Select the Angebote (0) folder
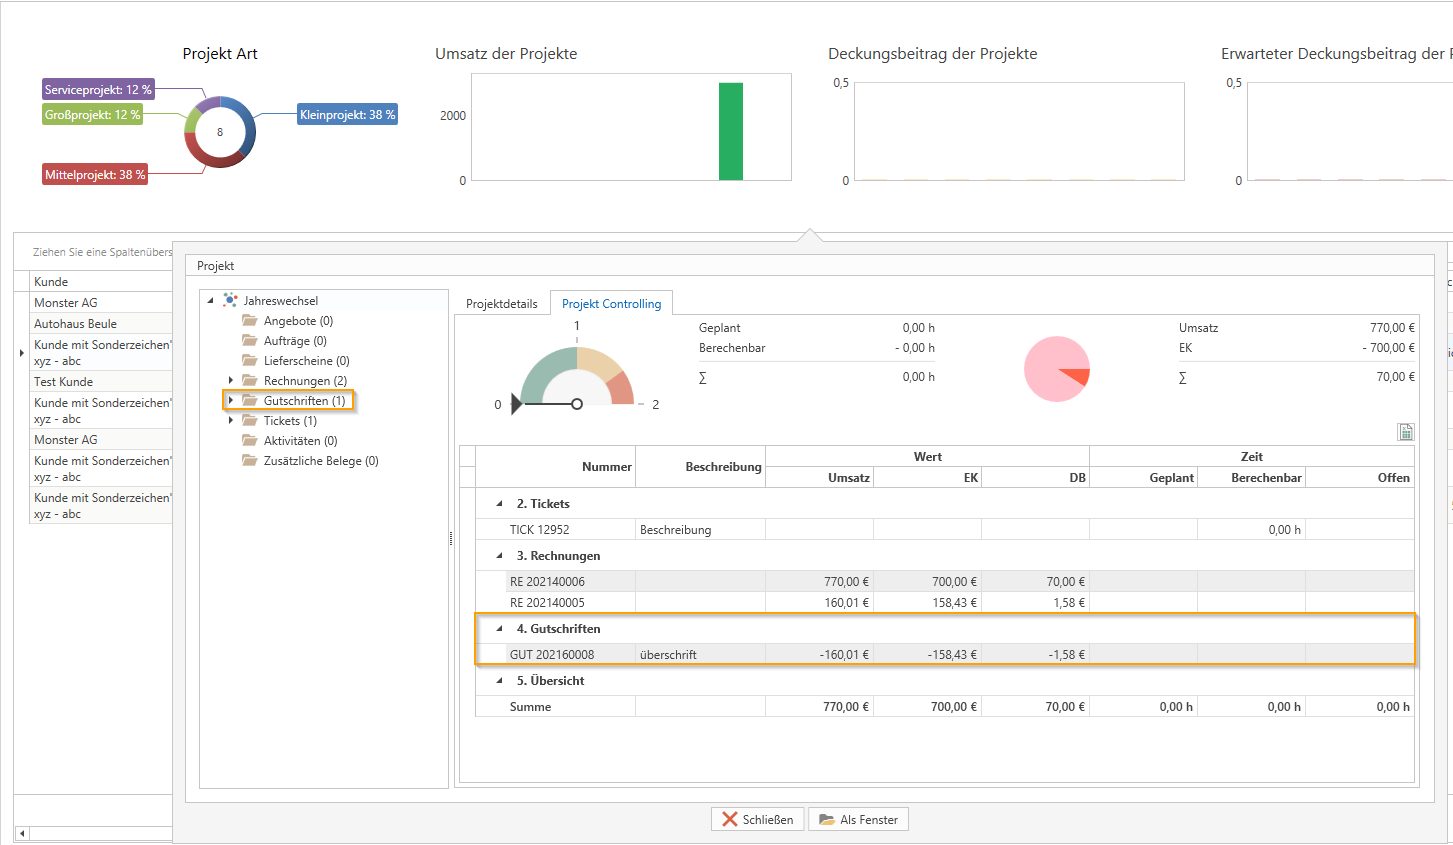Image resolution: width=1453 pixels, height=845 pixels. pos(297,321)
